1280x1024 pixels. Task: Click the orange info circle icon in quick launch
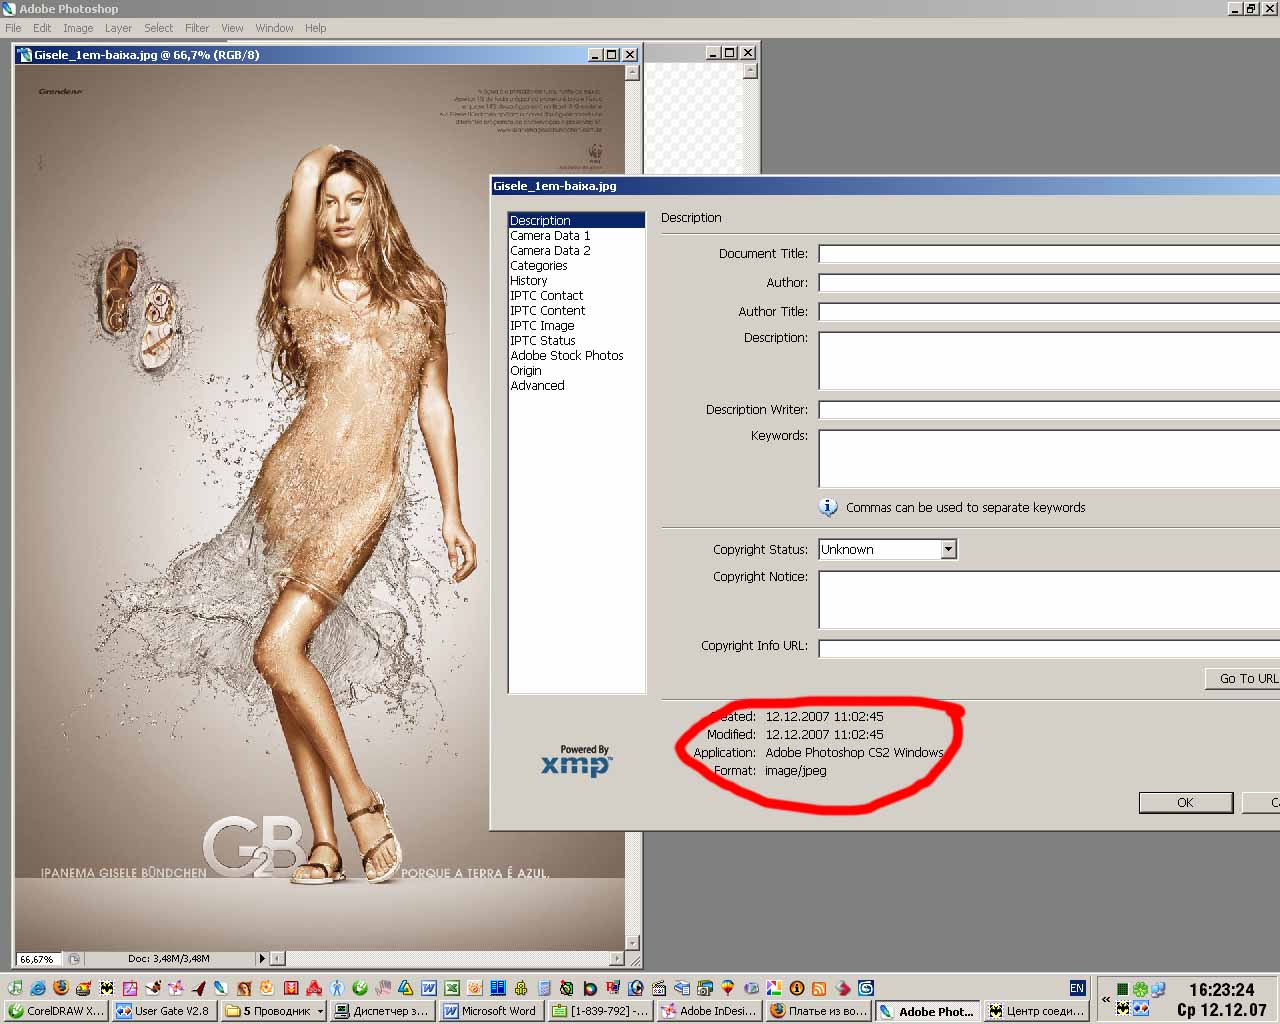coord(797,988)
